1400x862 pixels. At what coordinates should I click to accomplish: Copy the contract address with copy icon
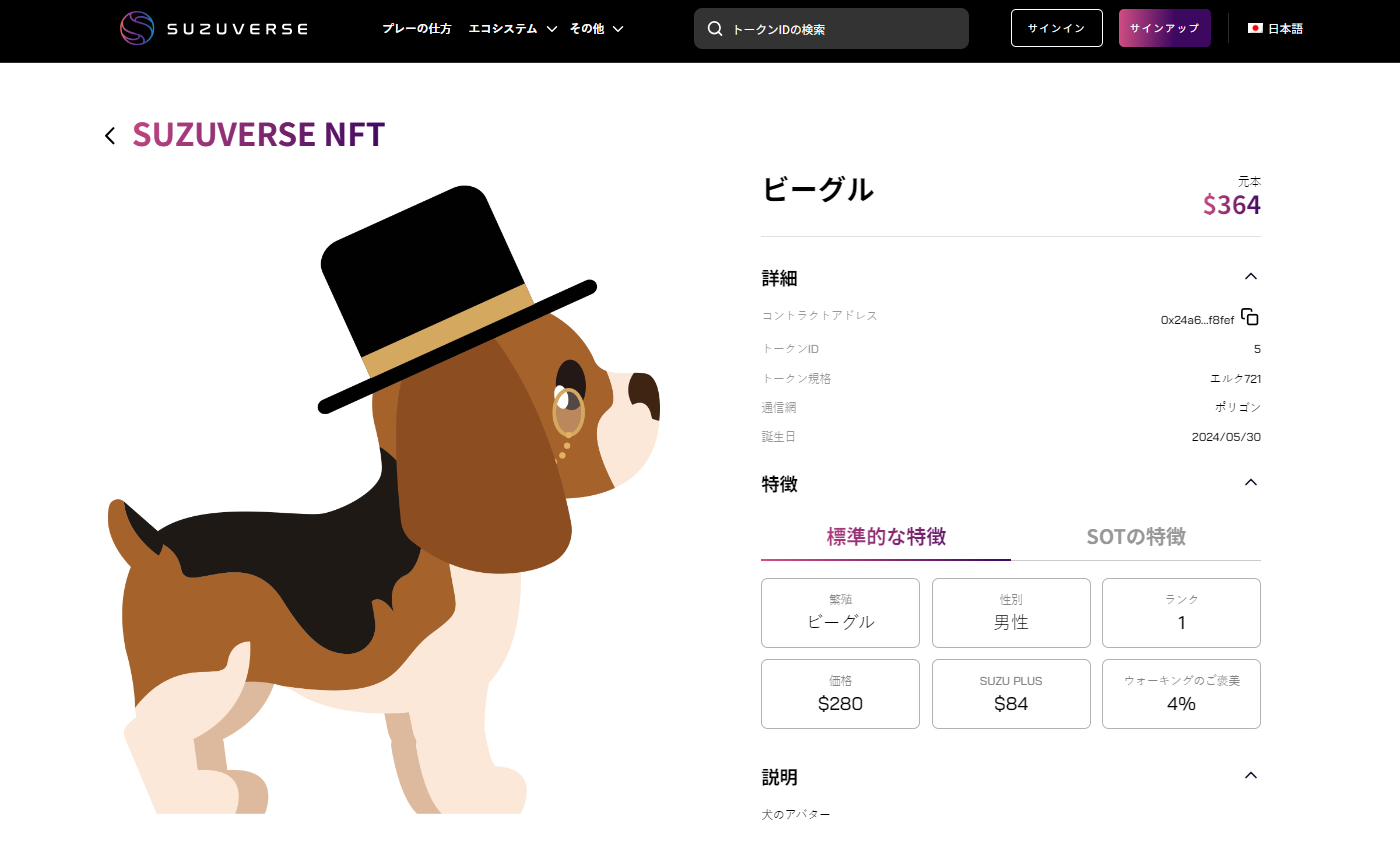(1250, 317)
